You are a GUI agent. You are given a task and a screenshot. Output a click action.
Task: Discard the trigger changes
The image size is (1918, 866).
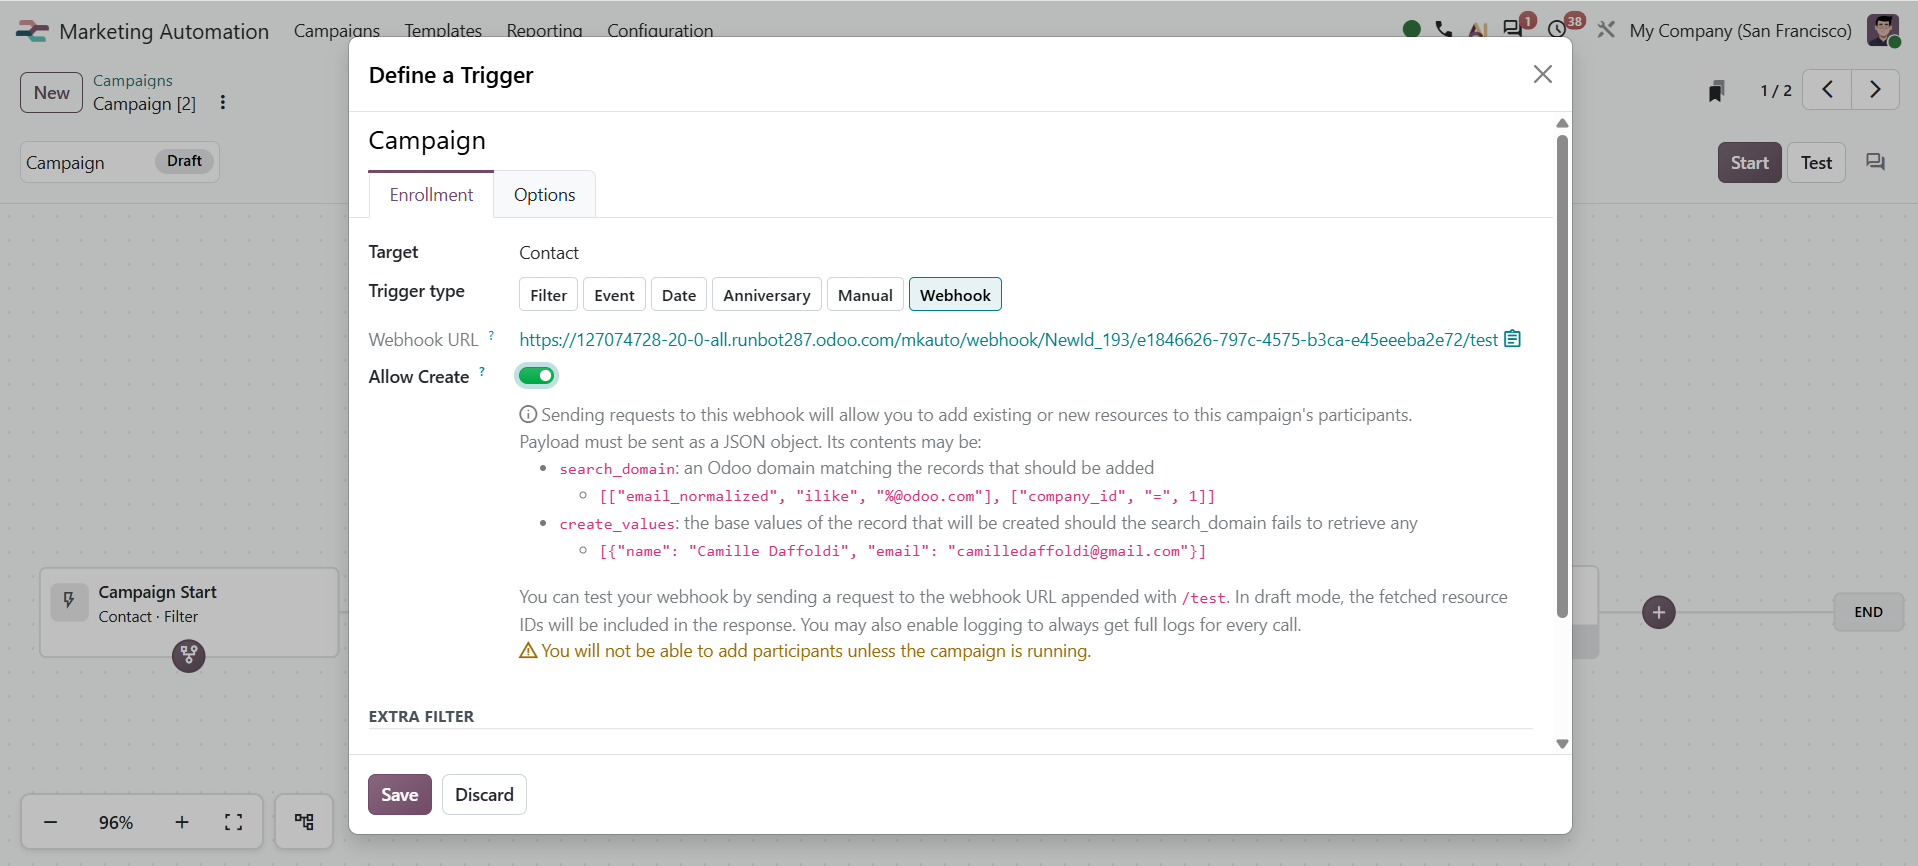click(484, 795)
